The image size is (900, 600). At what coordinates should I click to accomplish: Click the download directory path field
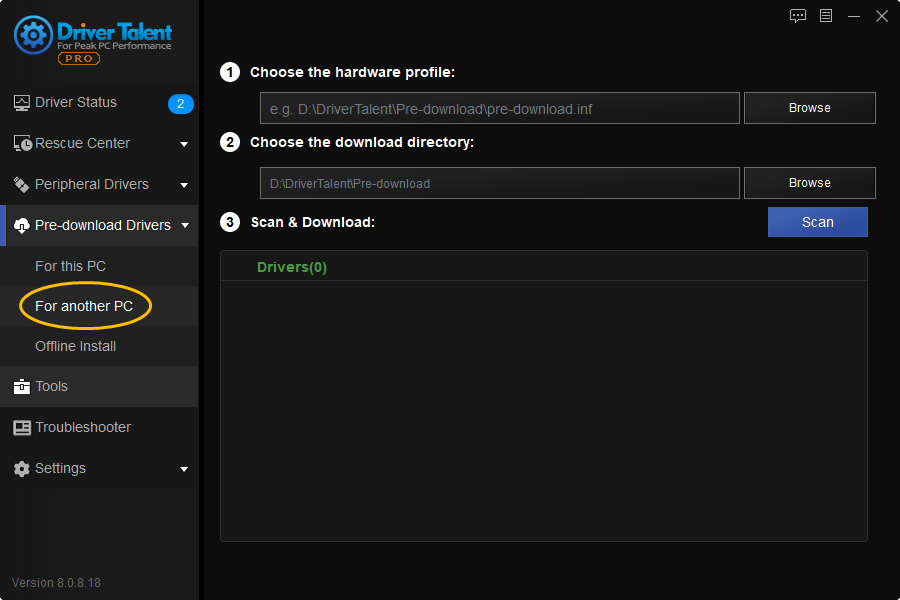pyautogui.click(x=499, y=183)
